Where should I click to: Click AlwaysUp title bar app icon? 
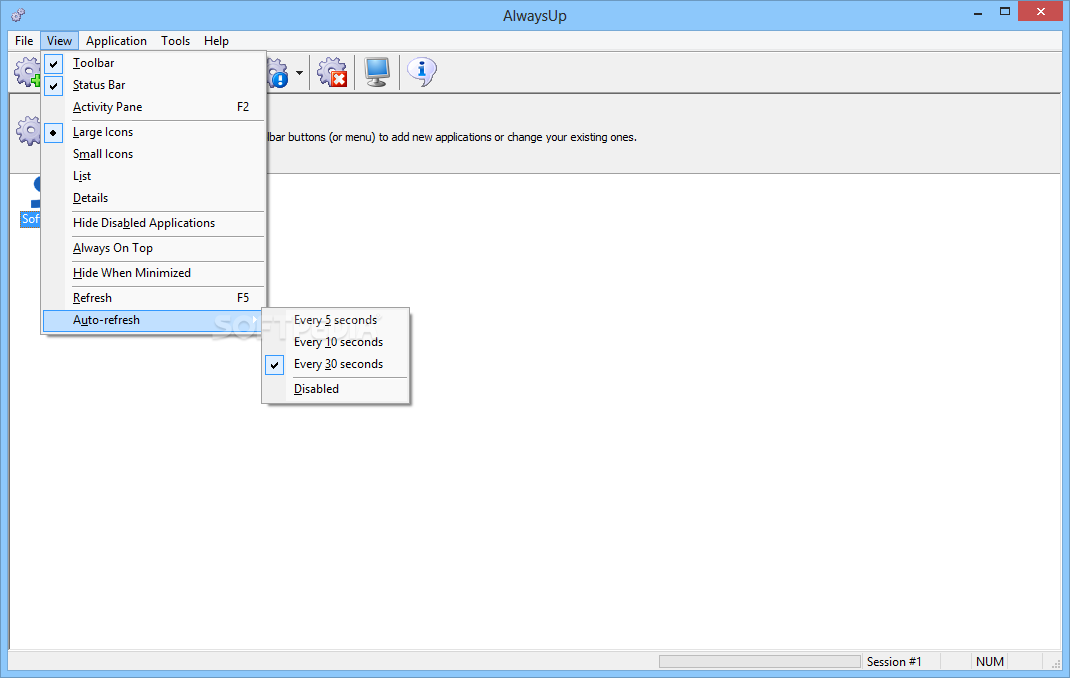(x=18, y=14)
